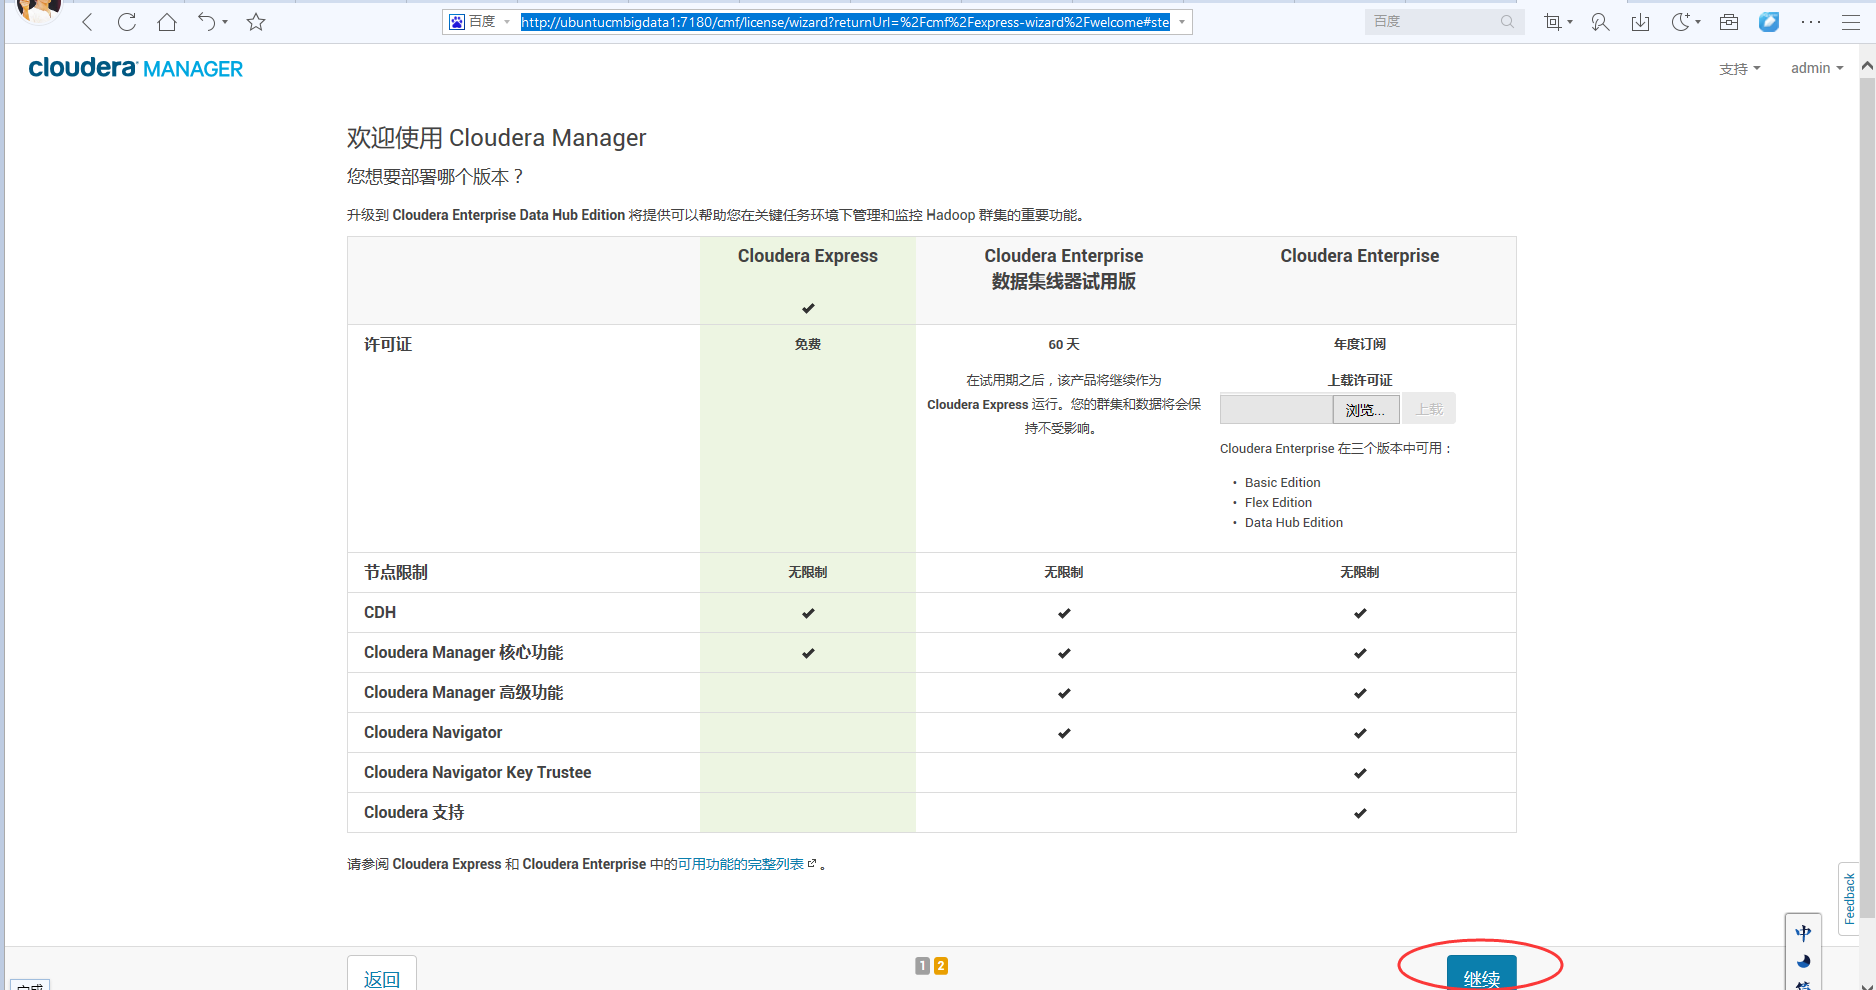
Task: Click the undo closed tab arrow icon
Action: pyautogui.click(x=206, y=22)
